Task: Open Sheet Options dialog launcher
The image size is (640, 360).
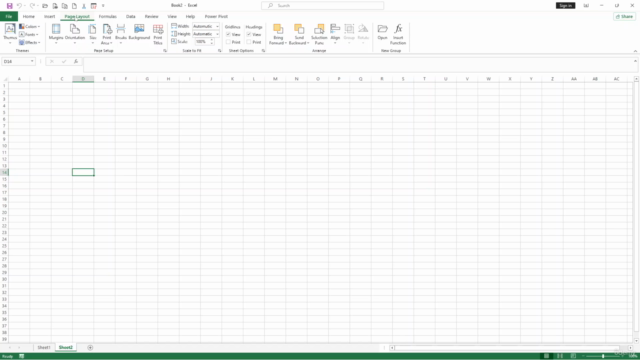Action: point(263,51)
